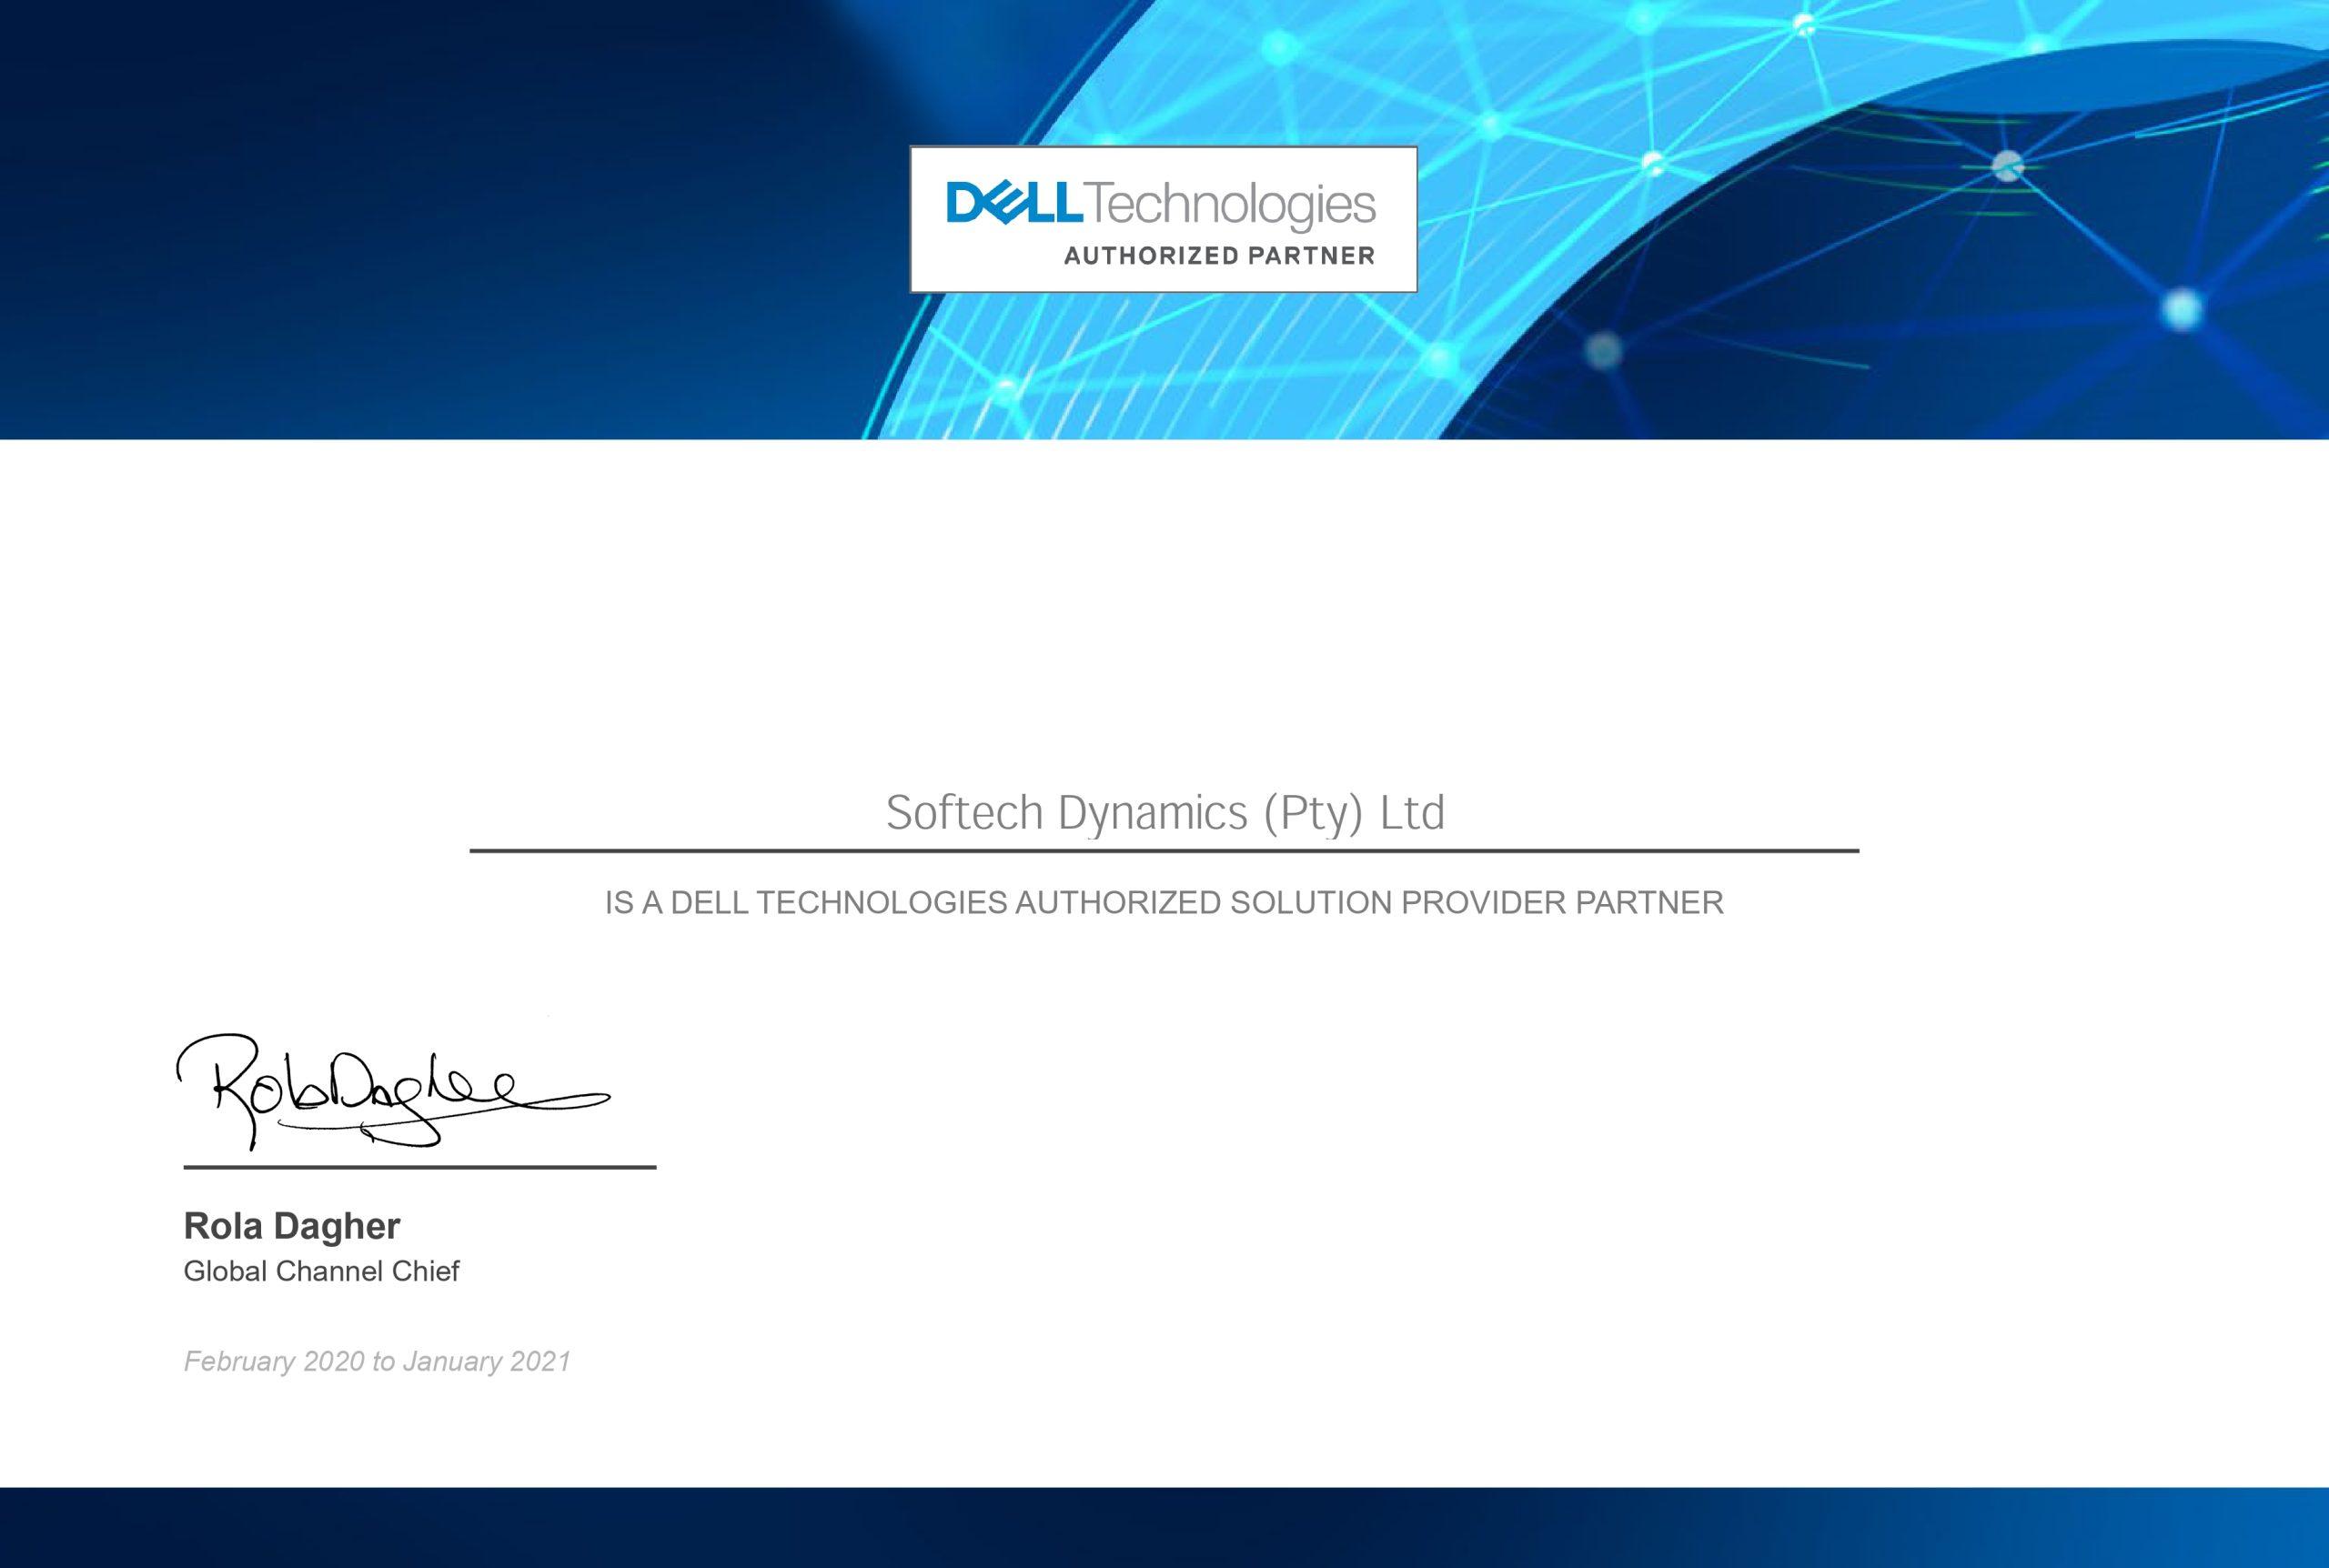Select the 'February 2020 to January 2021' validity date
The height and width of the screenshot is (1568, 2329).
pyautogui.click(x=377, y=1361)
